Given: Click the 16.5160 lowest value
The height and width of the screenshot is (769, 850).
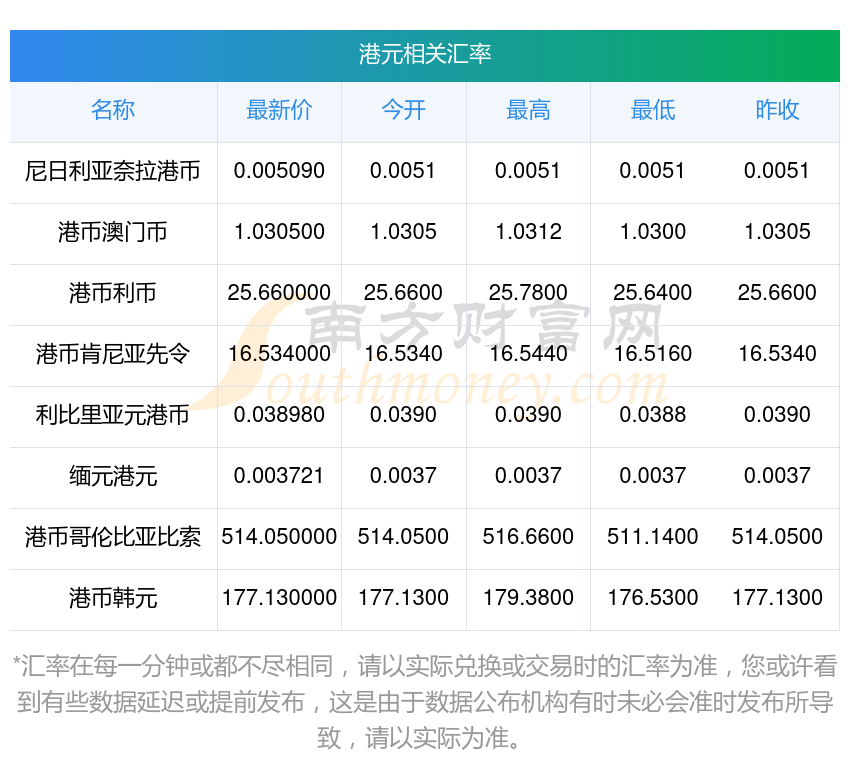Looking at the screenshot, I should [653, 354].
